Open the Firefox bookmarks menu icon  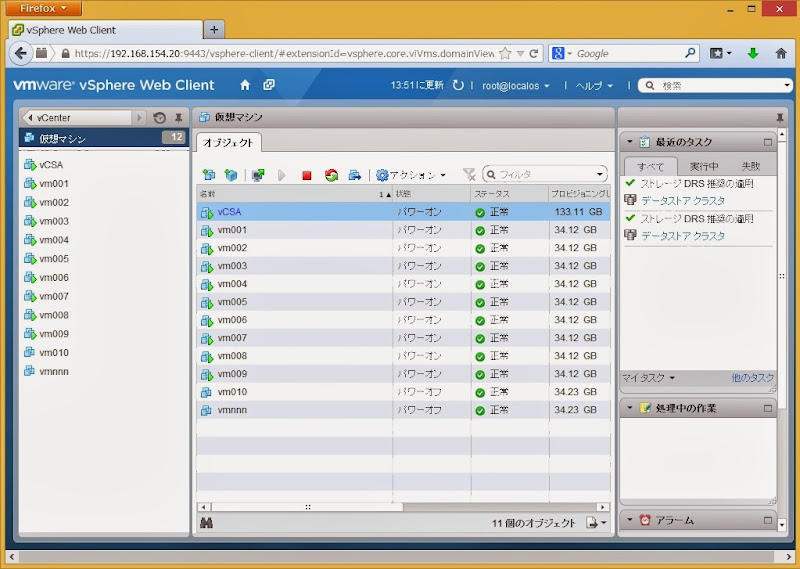click(720, 53)
